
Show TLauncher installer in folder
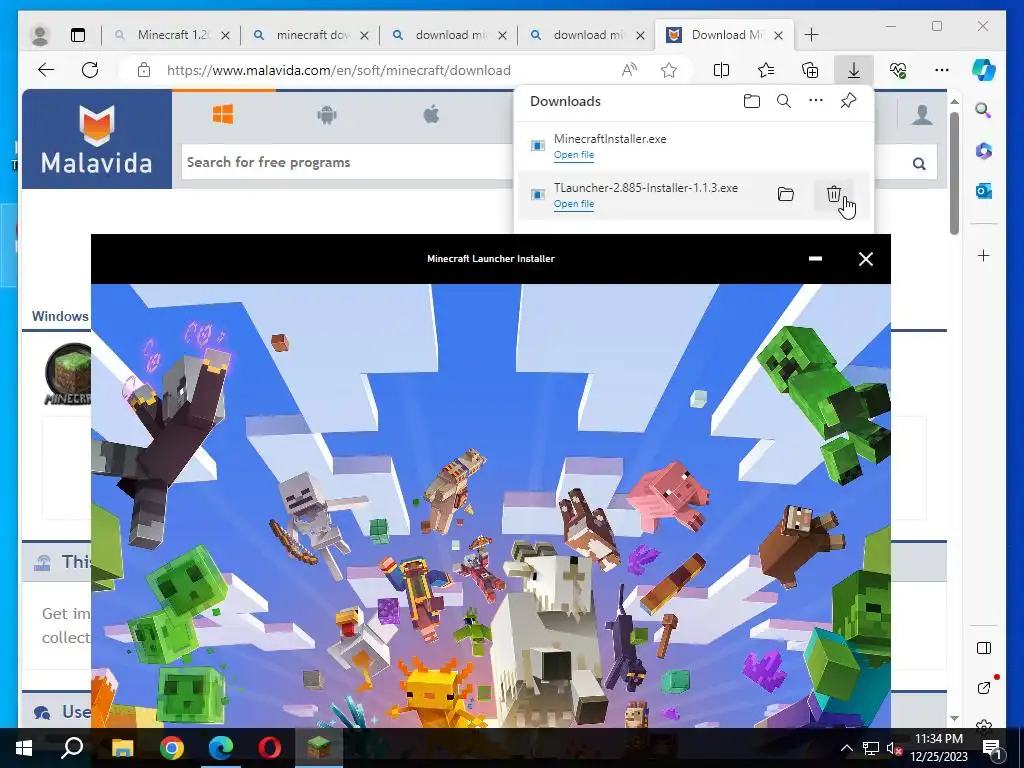[786, 194]
